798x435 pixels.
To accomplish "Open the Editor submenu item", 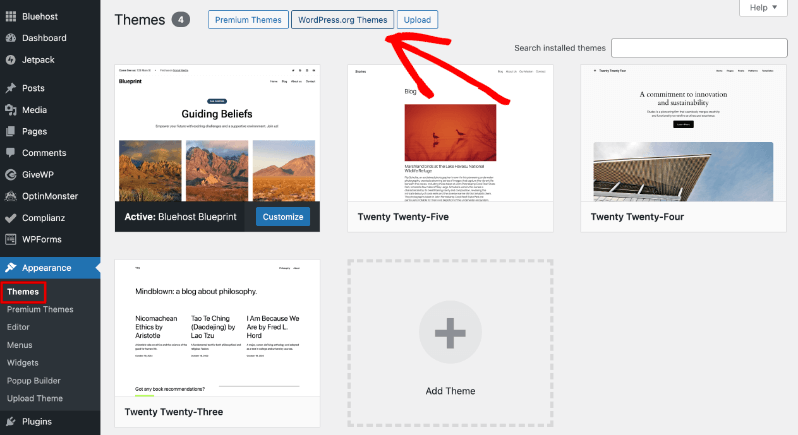I will point(18,327).
